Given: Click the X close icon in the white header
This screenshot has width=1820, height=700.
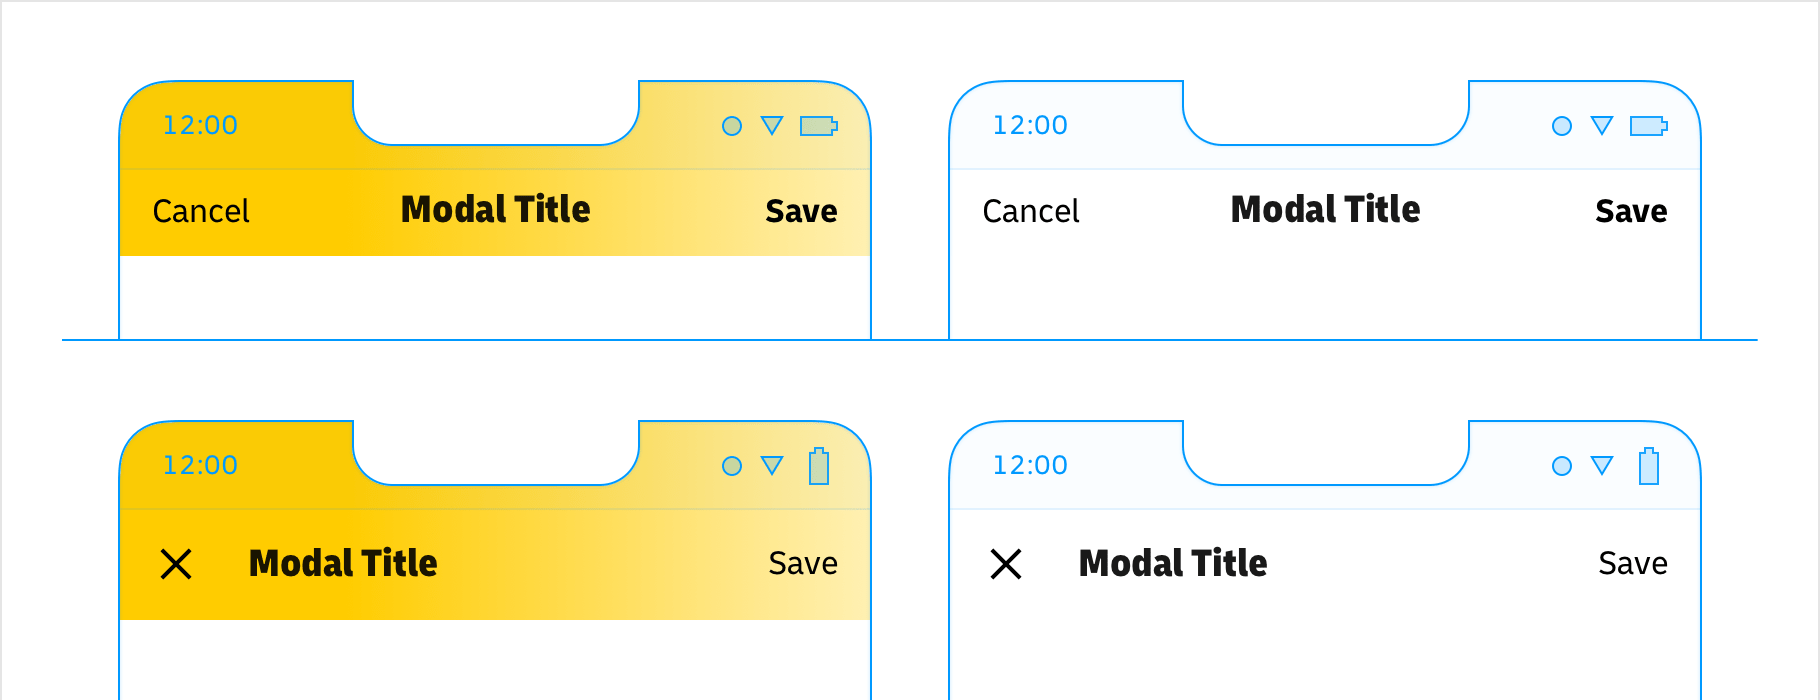Looking at the screenshot, I should (1006, 564).
